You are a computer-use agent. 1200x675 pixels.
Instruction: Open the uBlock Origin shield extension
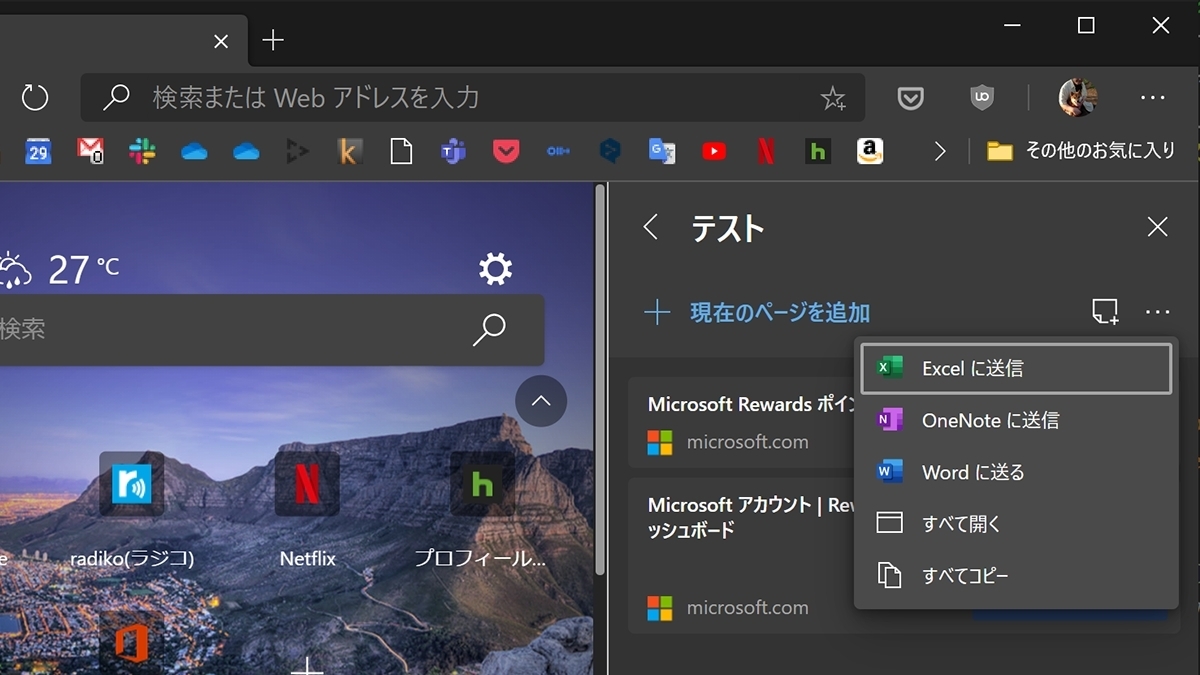pyautogui.click(x=982, y=97)
